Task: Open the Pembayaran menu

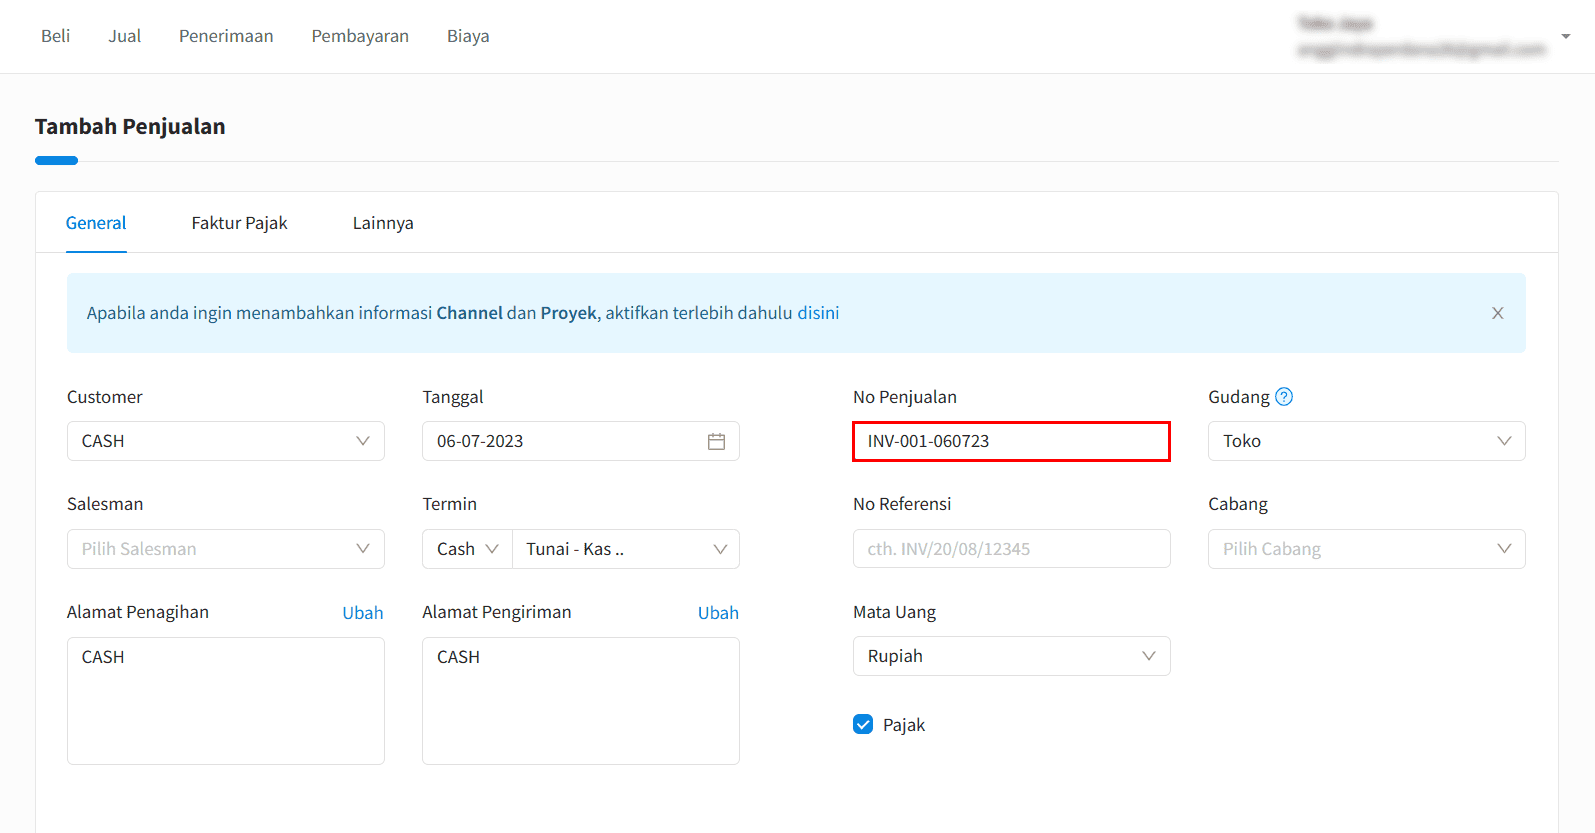Action: pyautogui.click(x=360, y=36)
